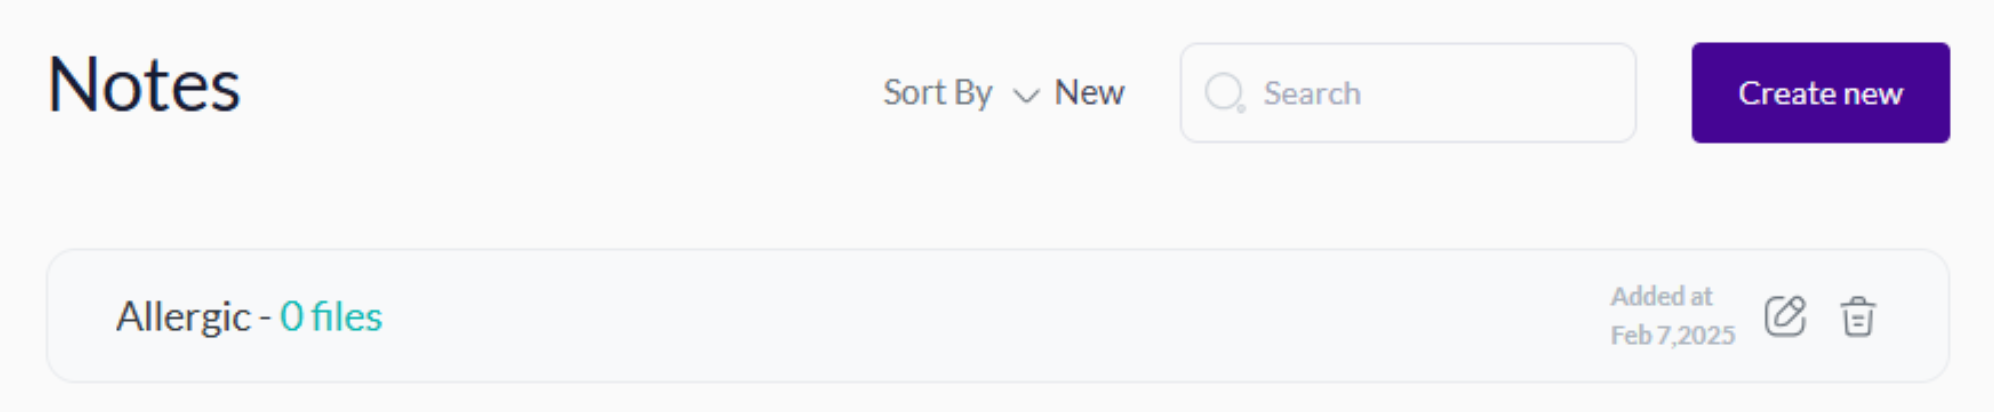The image size is (1994, 412).
Task: Focus the Search input field
Action: (1408, 93)
